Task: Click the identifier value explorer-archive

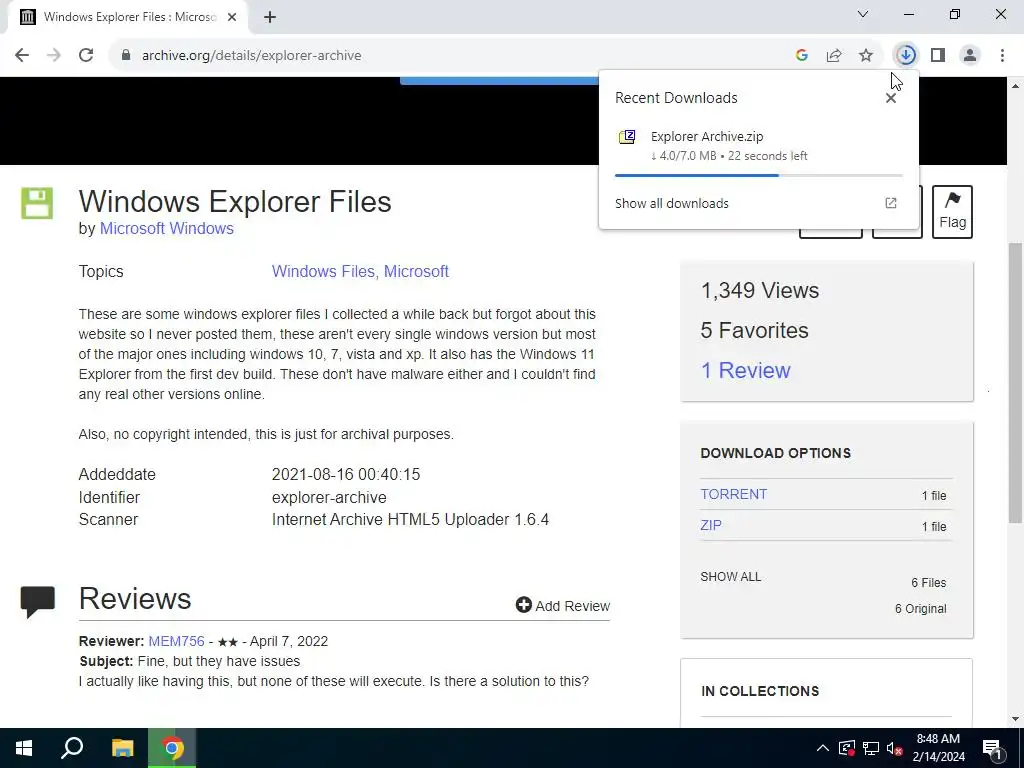Action: coord(329,498)
